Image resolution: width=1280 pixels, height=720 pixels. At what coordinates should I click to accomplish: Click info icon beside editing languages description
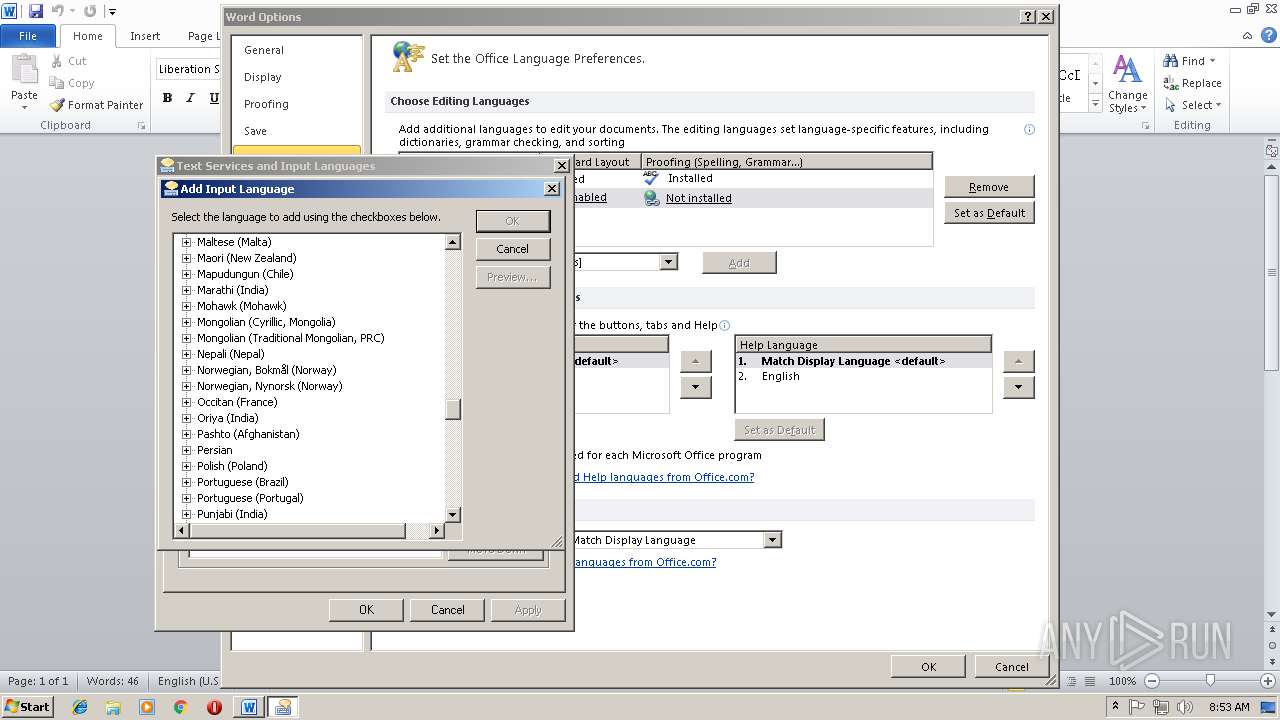(1029, 129)
